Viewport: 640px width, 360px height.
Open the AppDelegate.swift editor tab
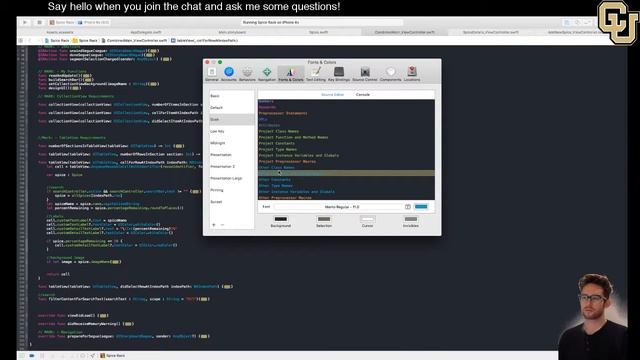[146, 32]
